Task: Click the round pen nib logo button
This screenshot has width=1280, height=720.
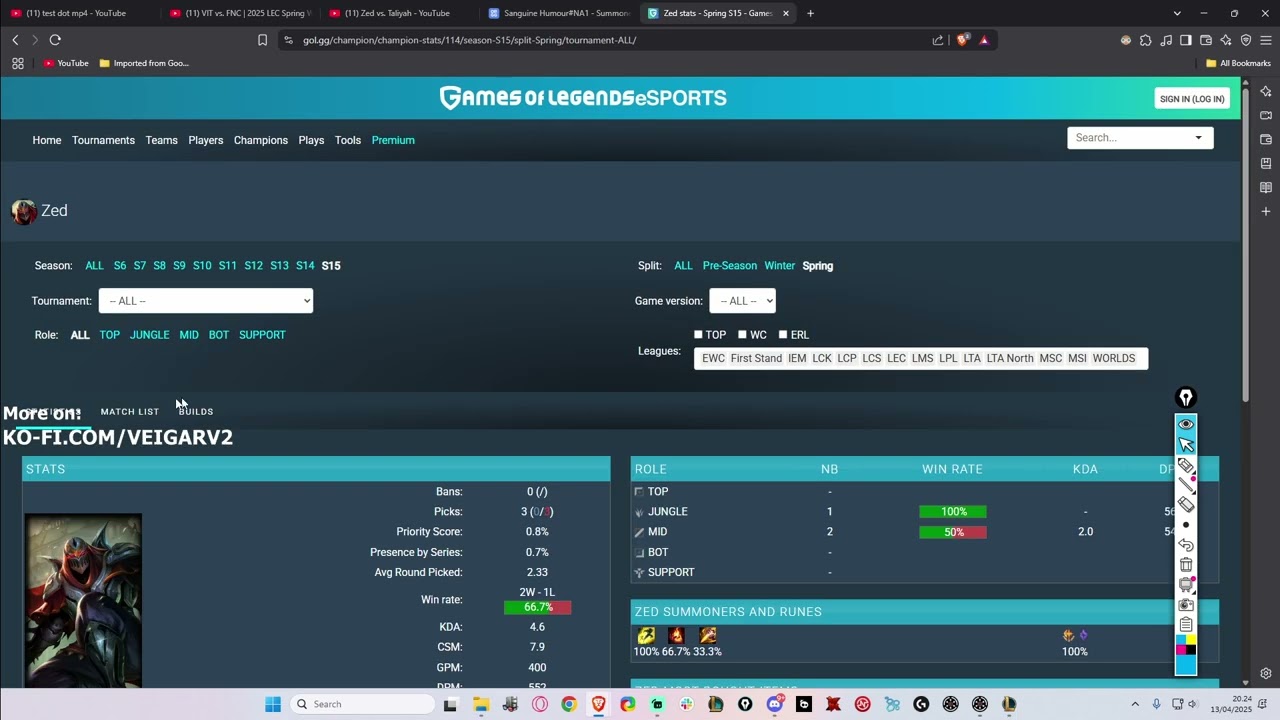Action: pyautogui.click(x=1186, y=398)
